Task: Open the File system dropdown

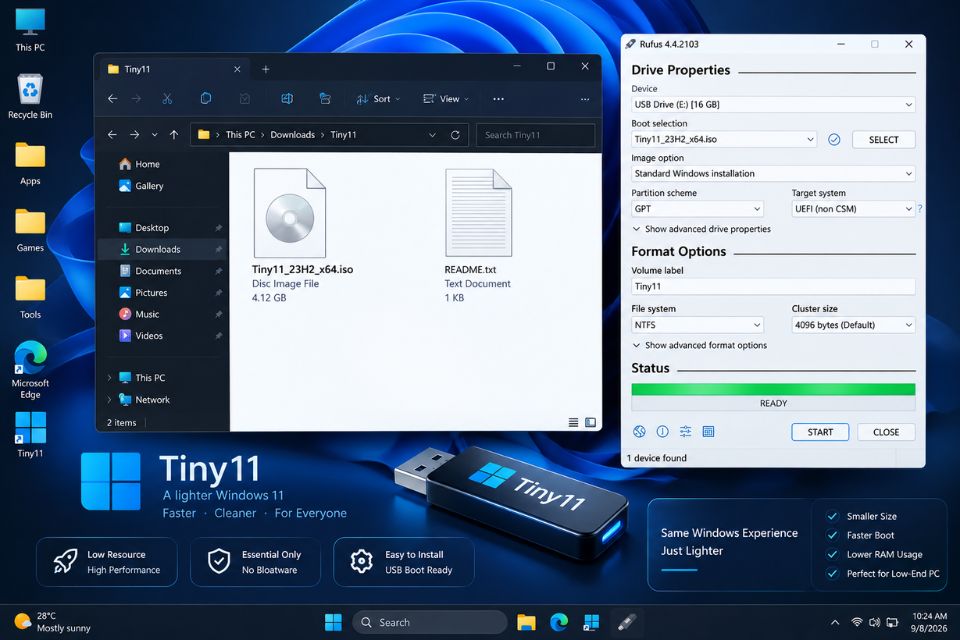Action: (697, 325)
